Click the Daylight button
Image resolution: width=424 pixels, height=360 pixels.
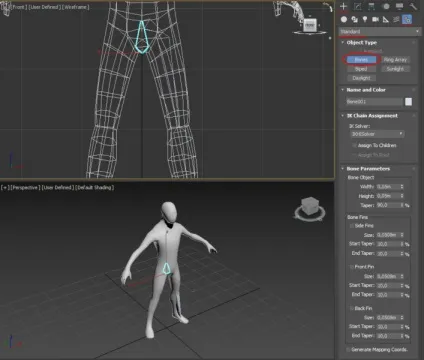(361, 78)
